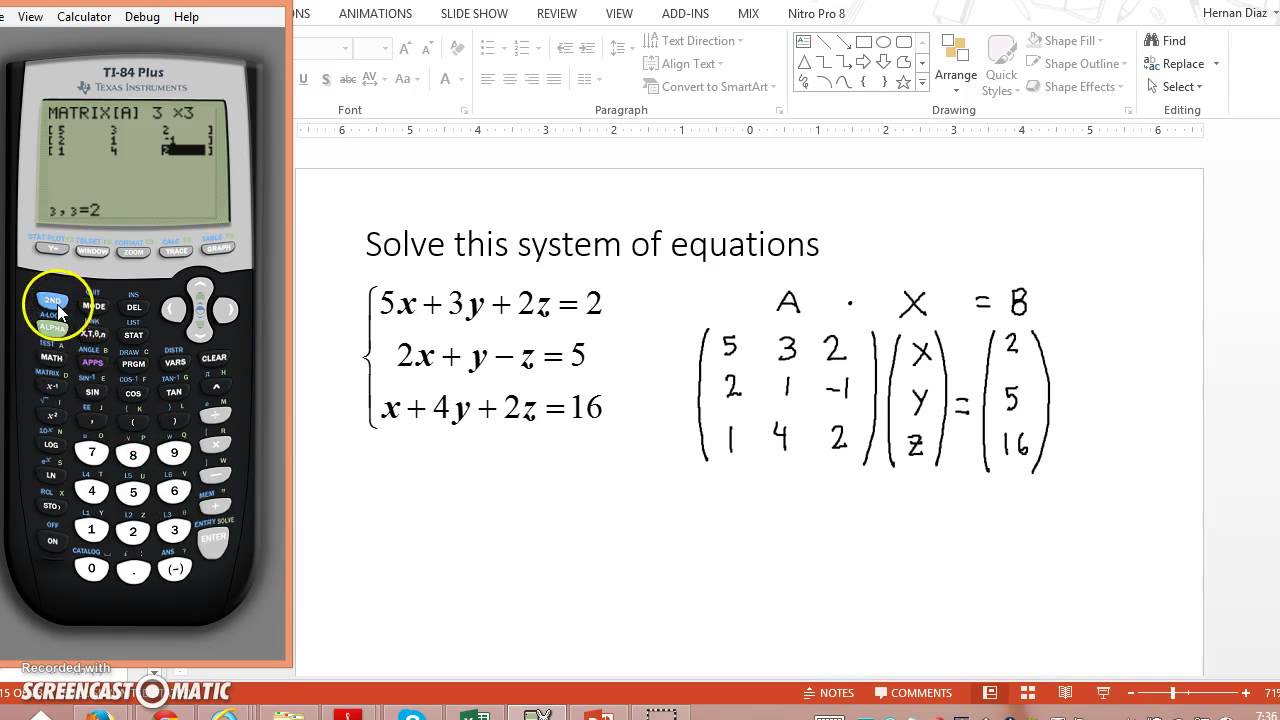
Task: Click the SIN calculator key
Action: click(93, 392)
